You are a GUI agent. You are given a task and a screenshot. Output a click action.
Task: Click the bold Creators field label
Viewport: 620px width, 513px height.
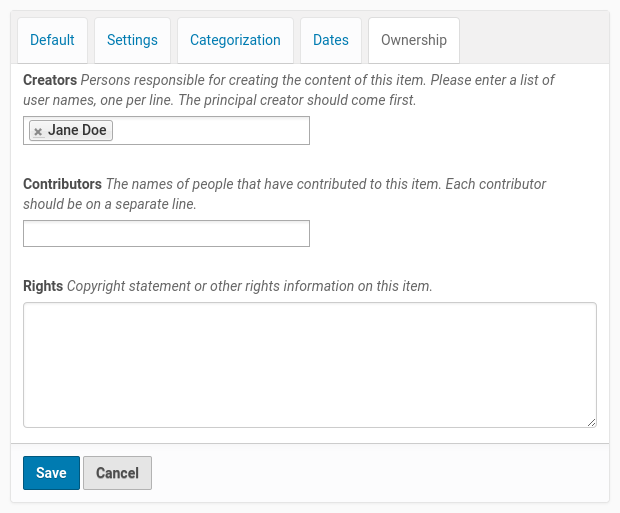coord(50,80)
